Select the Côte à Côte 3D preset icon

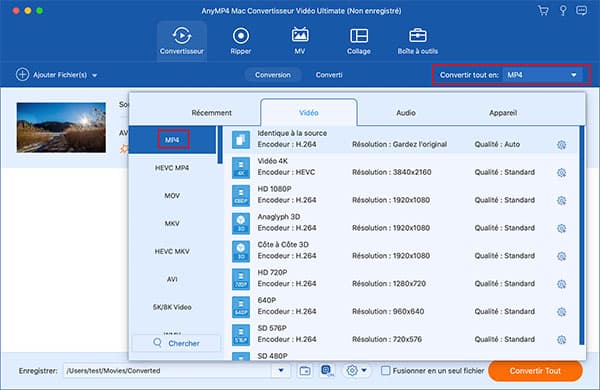tap(241, 251)
